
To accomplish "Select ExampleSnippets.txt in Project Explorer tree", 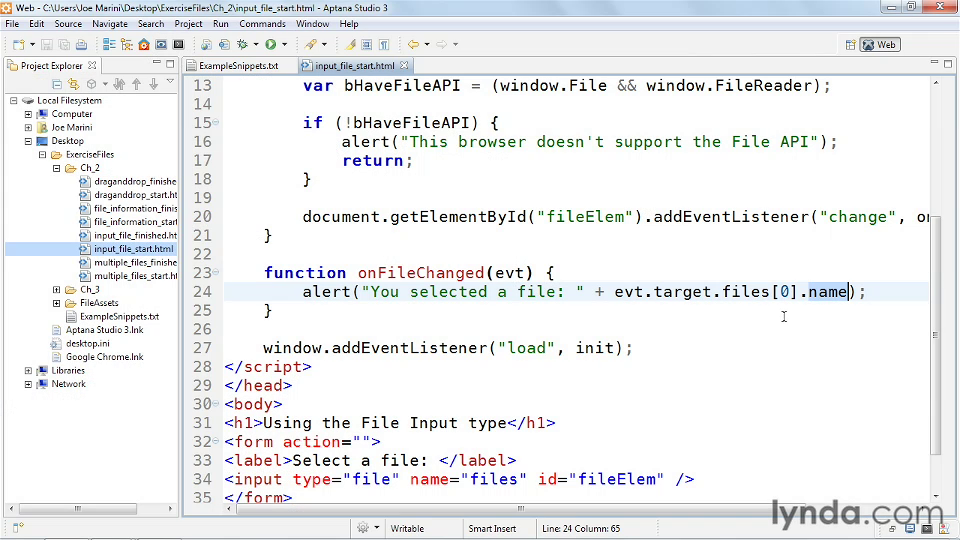I will (x=119, y=317).
